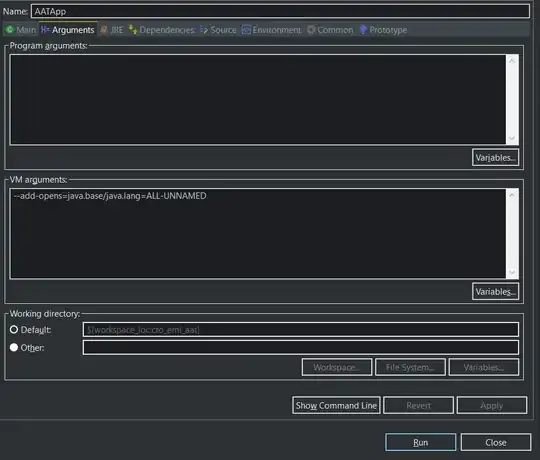The width and height of the screenshot is (540, 460).
Task: Select the Default working directory radio
Action: pos(14,330)
